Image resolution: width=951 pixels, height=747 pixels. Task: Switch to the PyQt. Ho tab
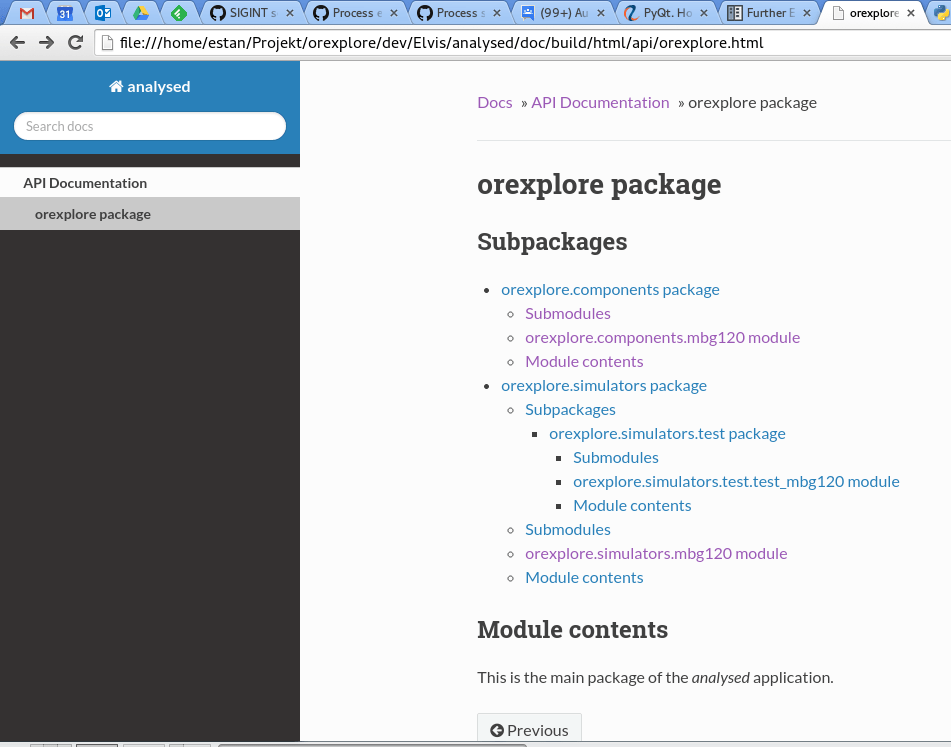pyautogui.click(x=666, y=13)
